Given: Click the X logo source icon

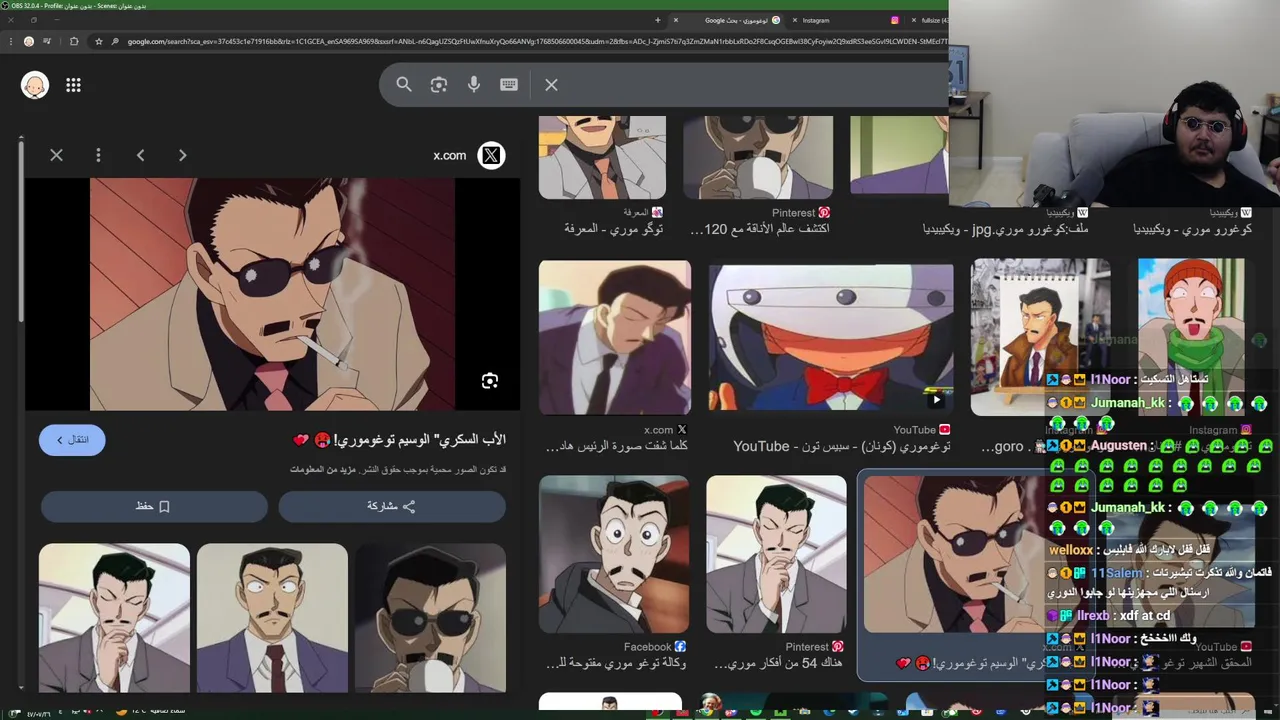Looking at the screenshot, I should pos(491,155).
